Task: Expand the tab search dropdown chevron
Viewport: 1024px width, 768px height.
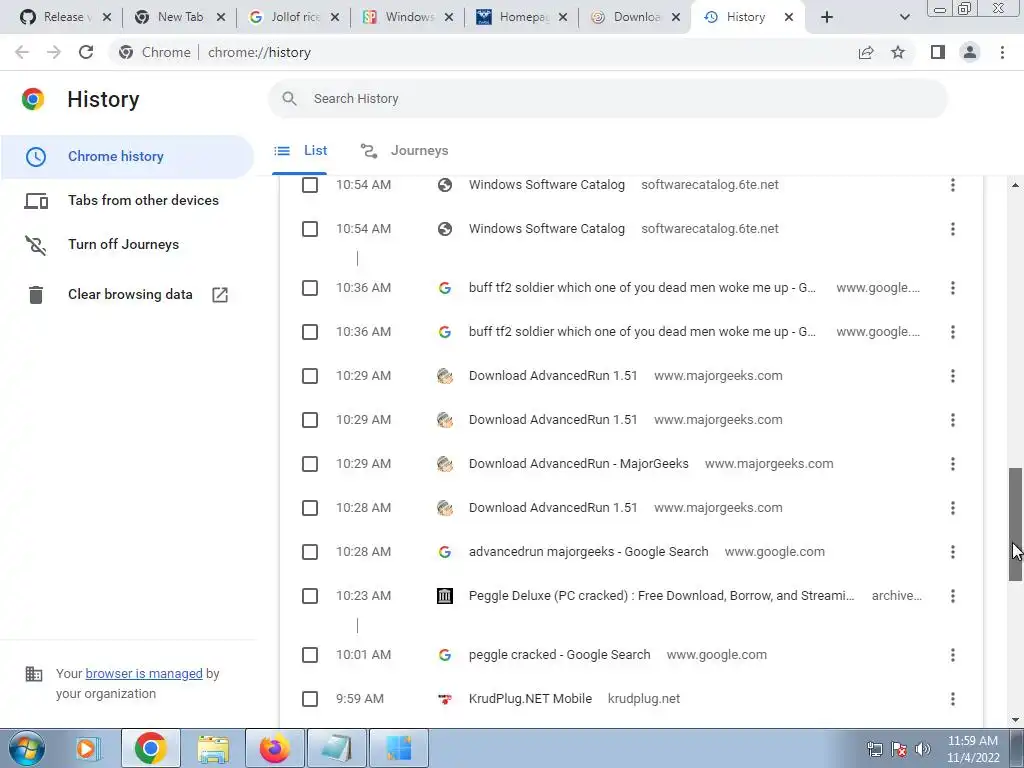Action: (x=904, y=17)
